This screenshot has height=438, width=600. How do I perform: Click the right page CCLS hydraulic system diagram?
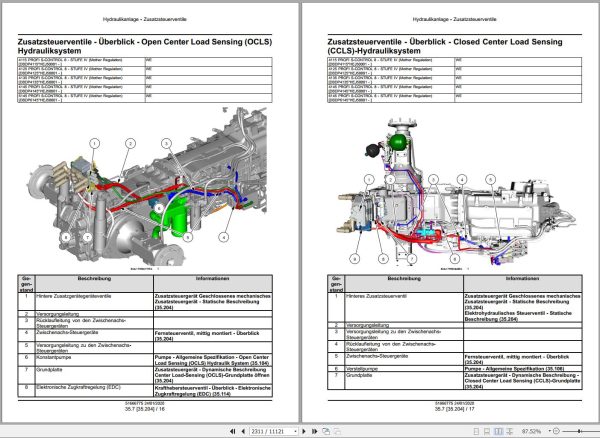point(455,191)
